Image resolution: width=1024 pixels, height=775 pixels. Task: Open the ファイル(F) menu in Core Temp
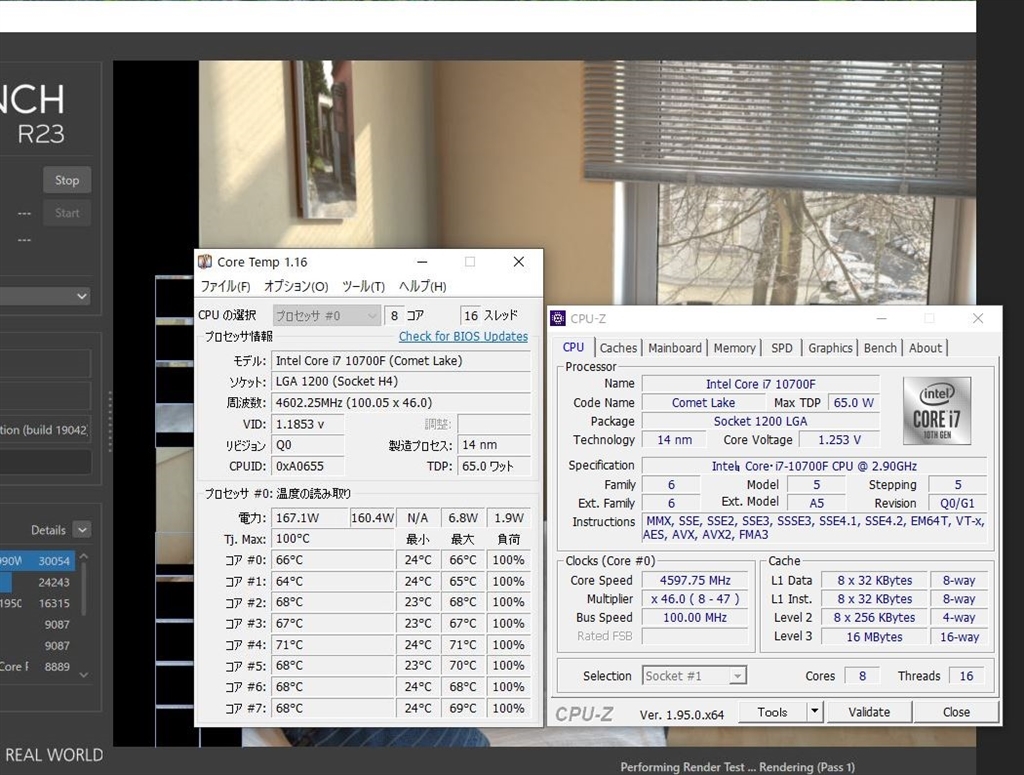tap(225, 287)
